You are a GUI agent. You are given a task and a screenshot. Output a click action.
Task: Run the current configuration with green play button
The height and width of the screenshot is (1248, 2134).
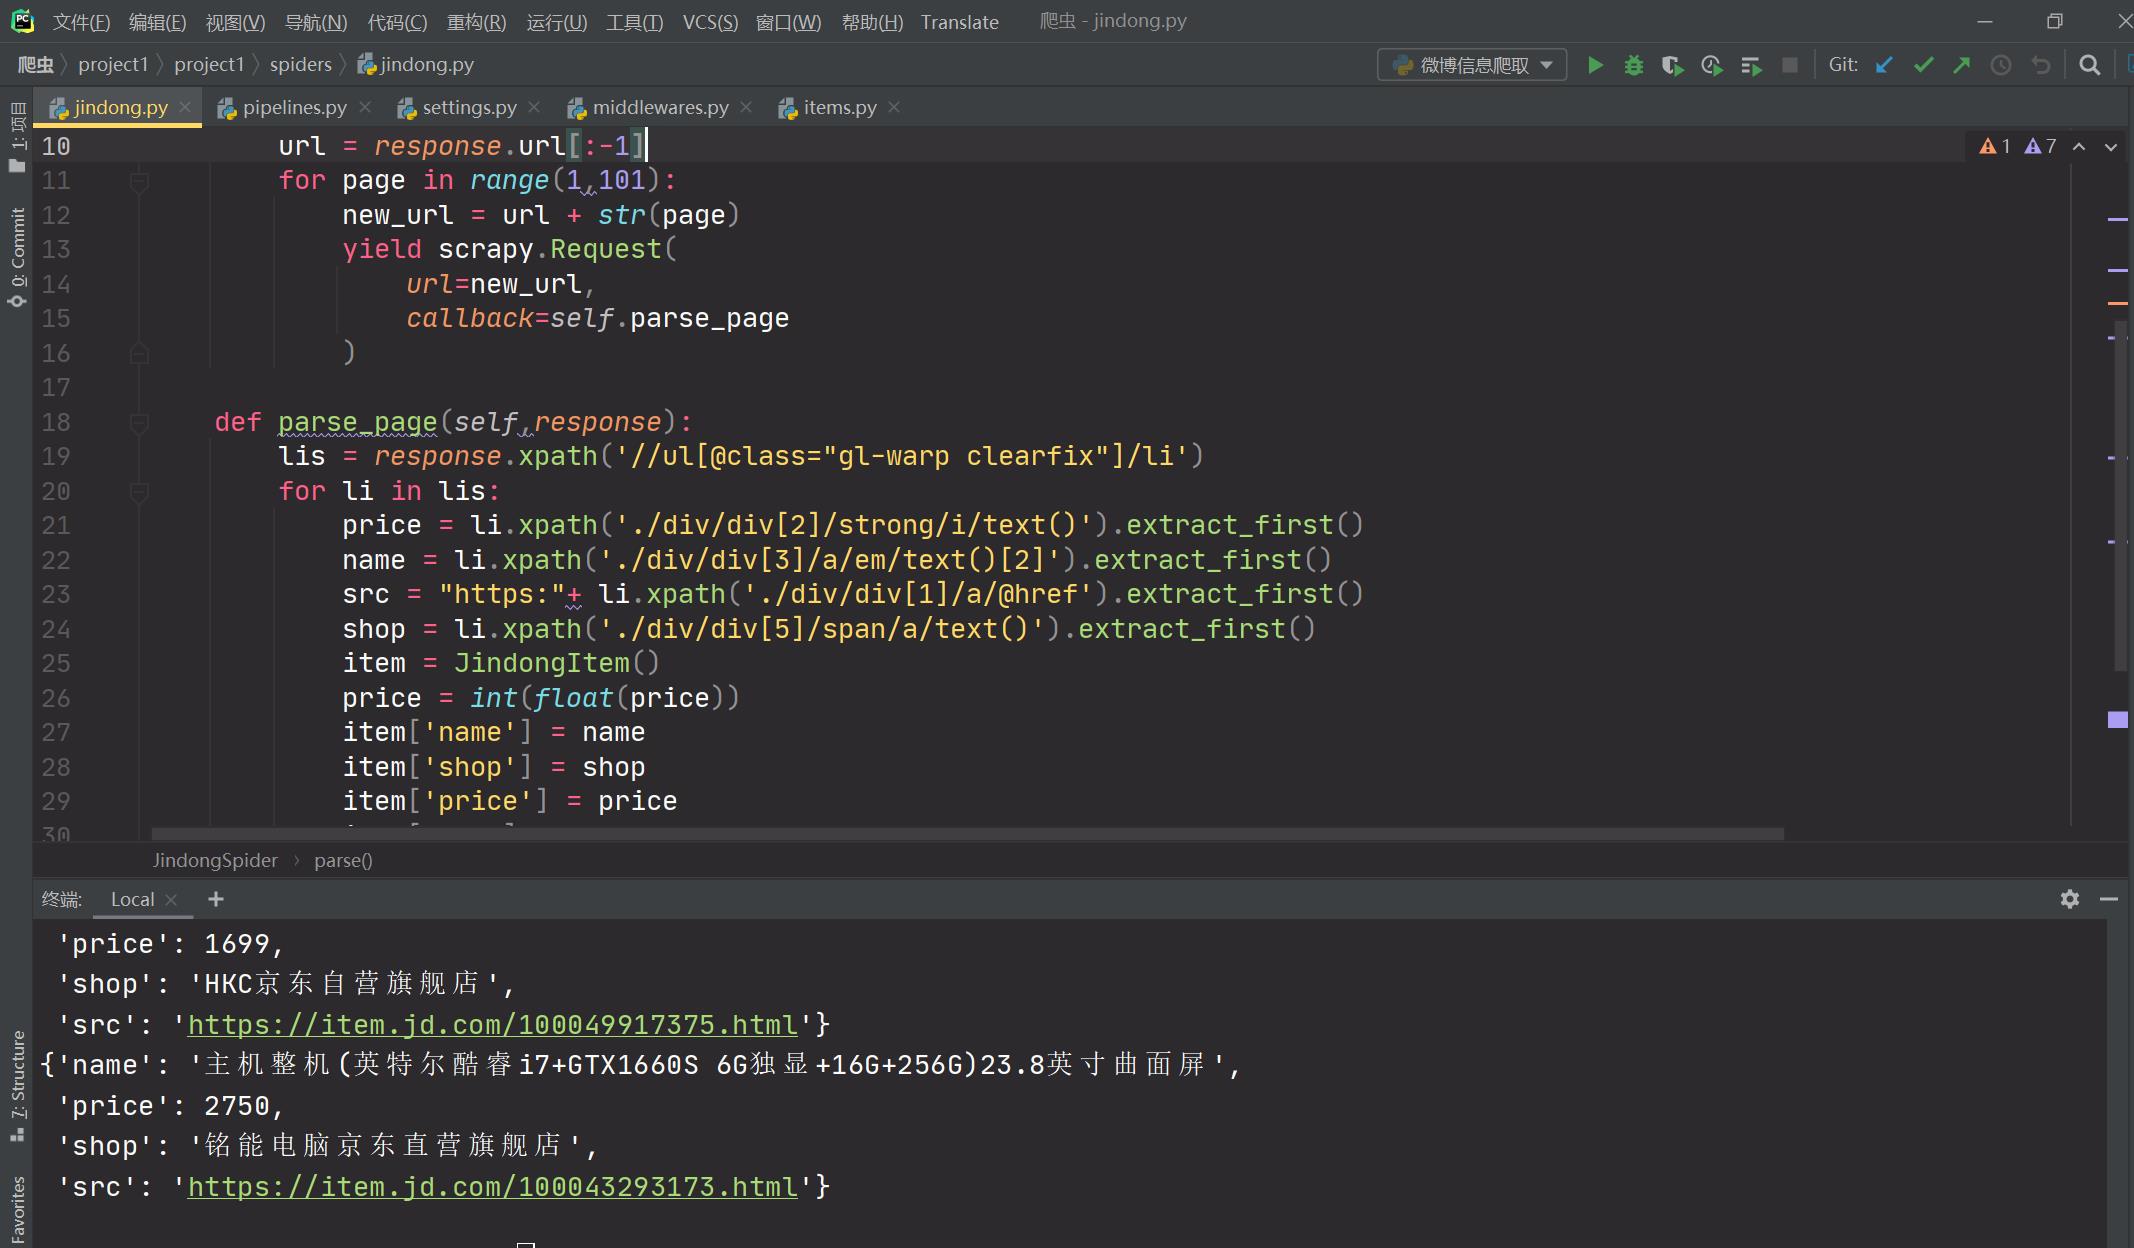click(x=1595, y=65)
